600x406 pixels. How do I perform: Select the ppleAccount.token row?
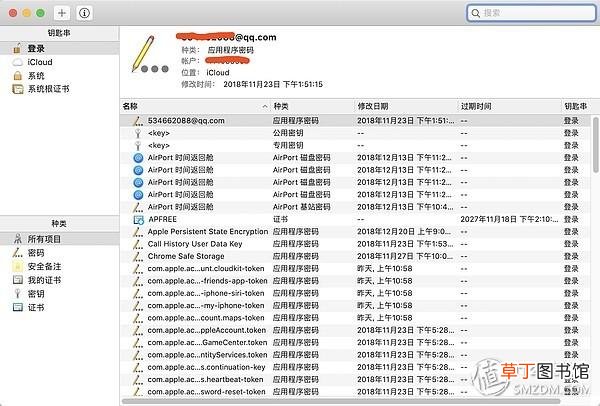point(356,330)
